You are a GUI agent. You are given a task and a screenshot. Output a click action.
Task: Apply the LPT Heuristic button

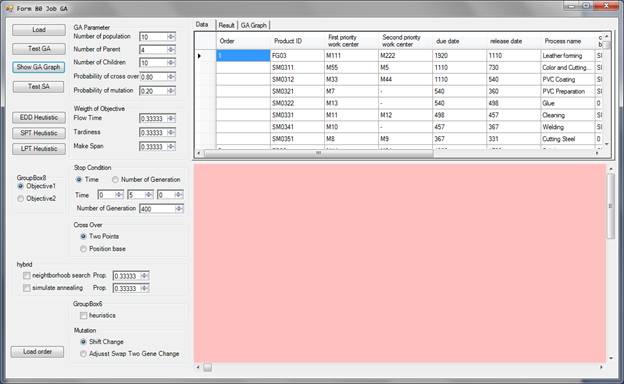coord(39,148)
